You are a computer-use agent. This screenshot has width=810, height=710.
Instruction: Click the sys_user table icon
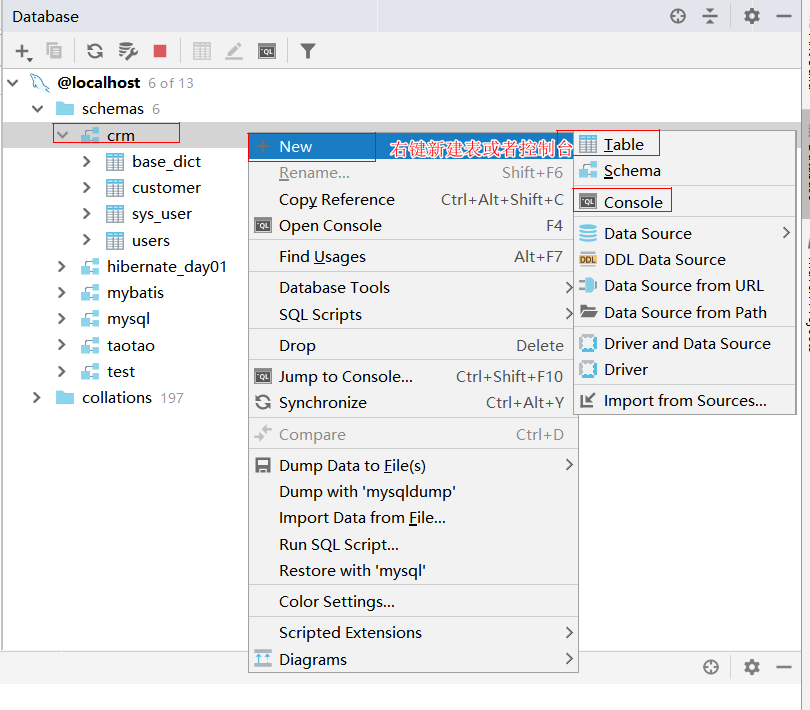115,214
